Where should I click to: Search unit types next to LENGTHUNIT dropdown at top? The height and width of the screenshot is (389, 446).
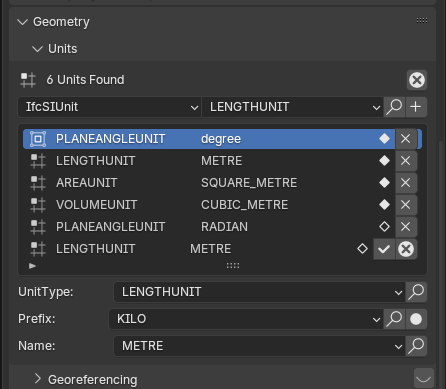[395, 107]
